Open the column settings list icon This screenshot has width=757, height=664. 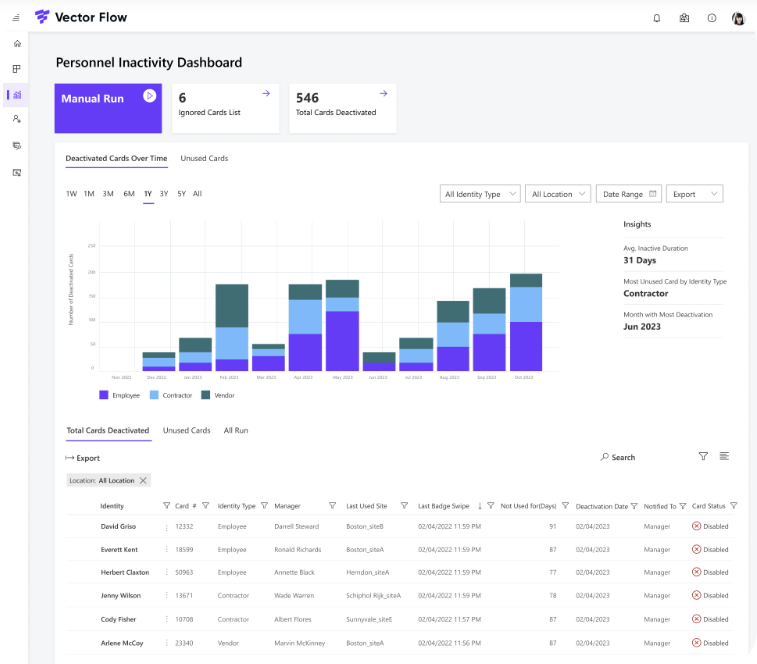point(724,456)
